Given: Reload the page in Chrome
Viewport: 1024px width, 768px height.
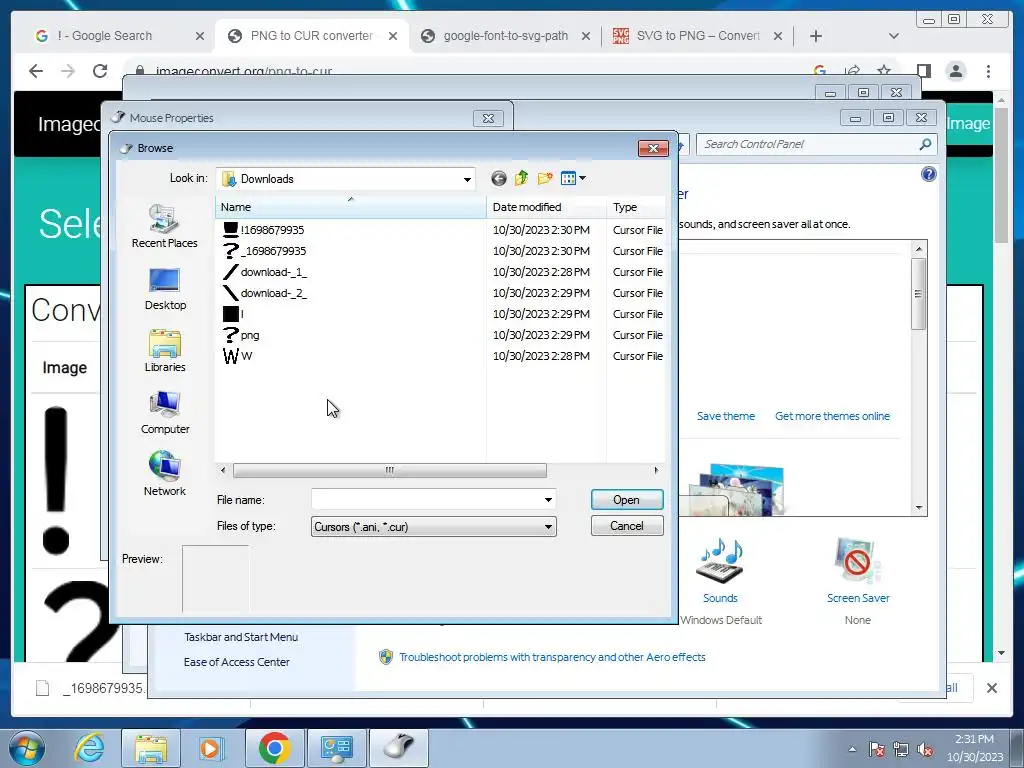Looking at the screenshot, I should 100,71.
